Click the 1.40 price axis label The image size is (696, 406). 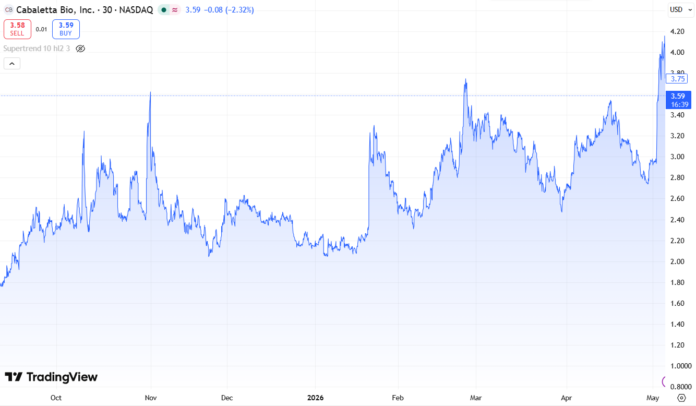(677, 324)
